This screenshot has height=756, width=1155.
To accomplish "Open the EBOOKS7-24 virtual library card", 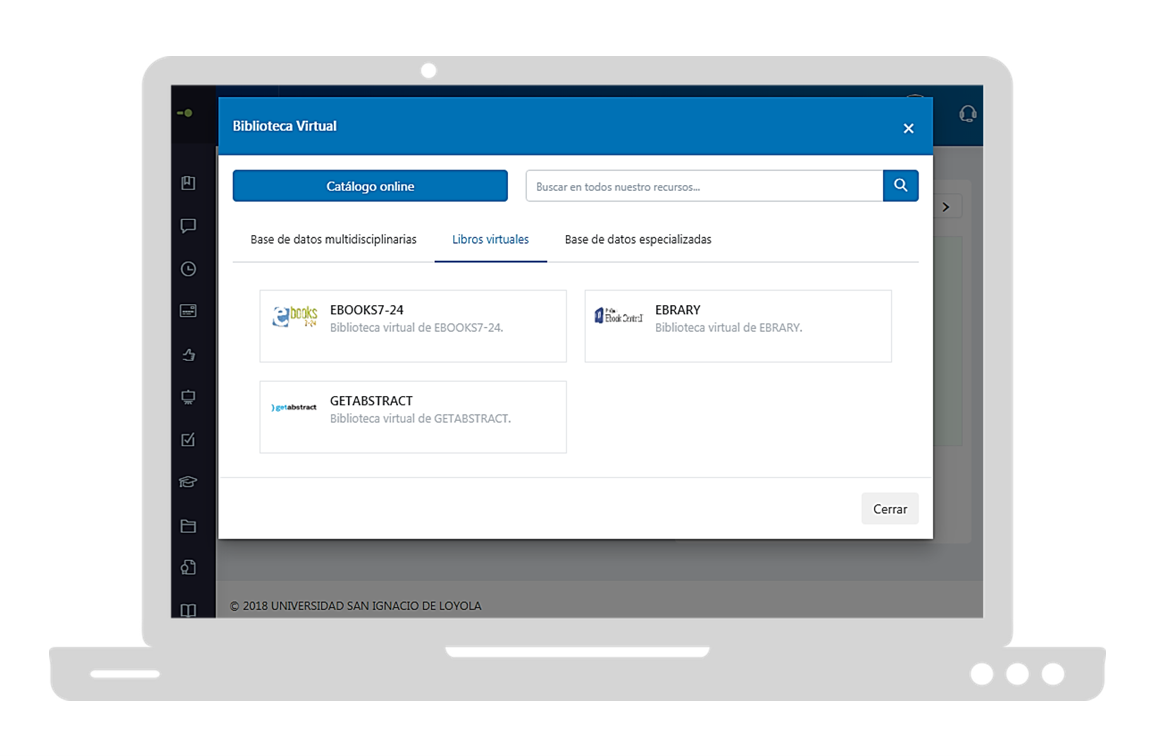I will [x=413, y=326].
